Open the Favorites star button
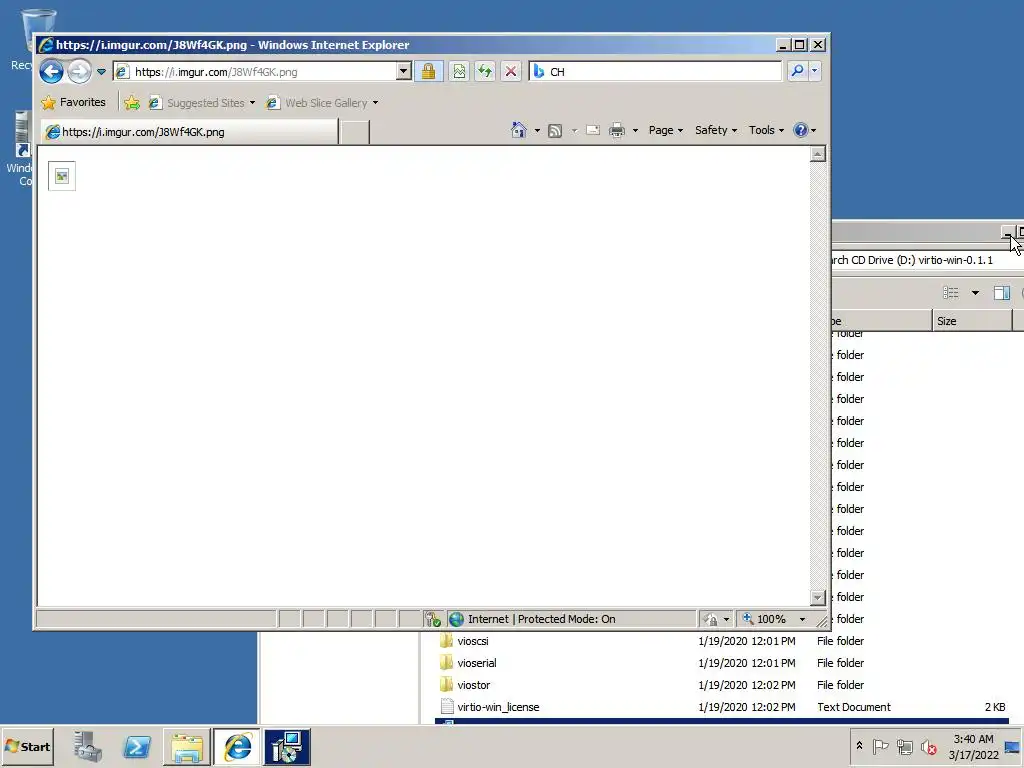This screenshot has height=768, width=1024. [x=73, y=103]
